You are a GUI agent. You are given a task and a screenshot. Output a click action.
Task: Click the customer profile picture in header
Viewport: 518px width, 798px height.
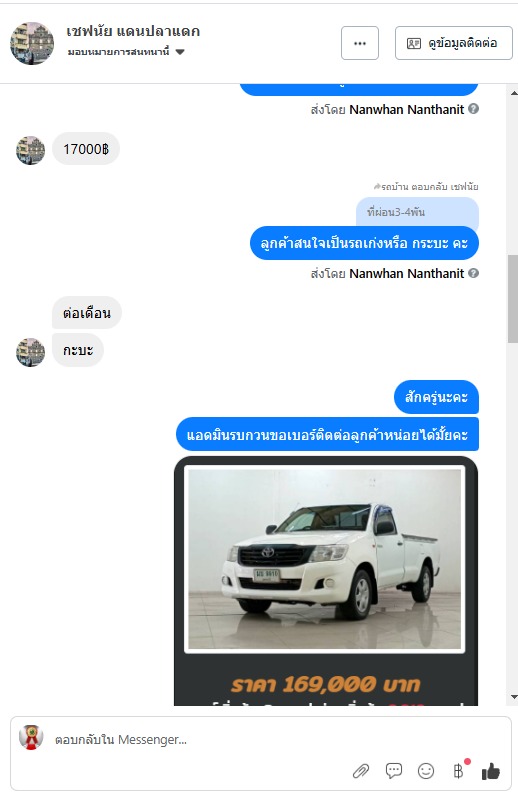click(32, 43)
